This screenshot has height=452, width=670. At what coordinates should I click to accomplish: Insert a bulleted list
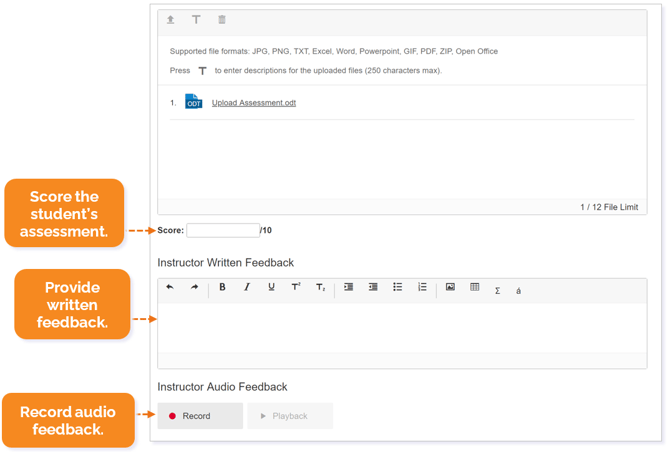click(x=397, y=288)
